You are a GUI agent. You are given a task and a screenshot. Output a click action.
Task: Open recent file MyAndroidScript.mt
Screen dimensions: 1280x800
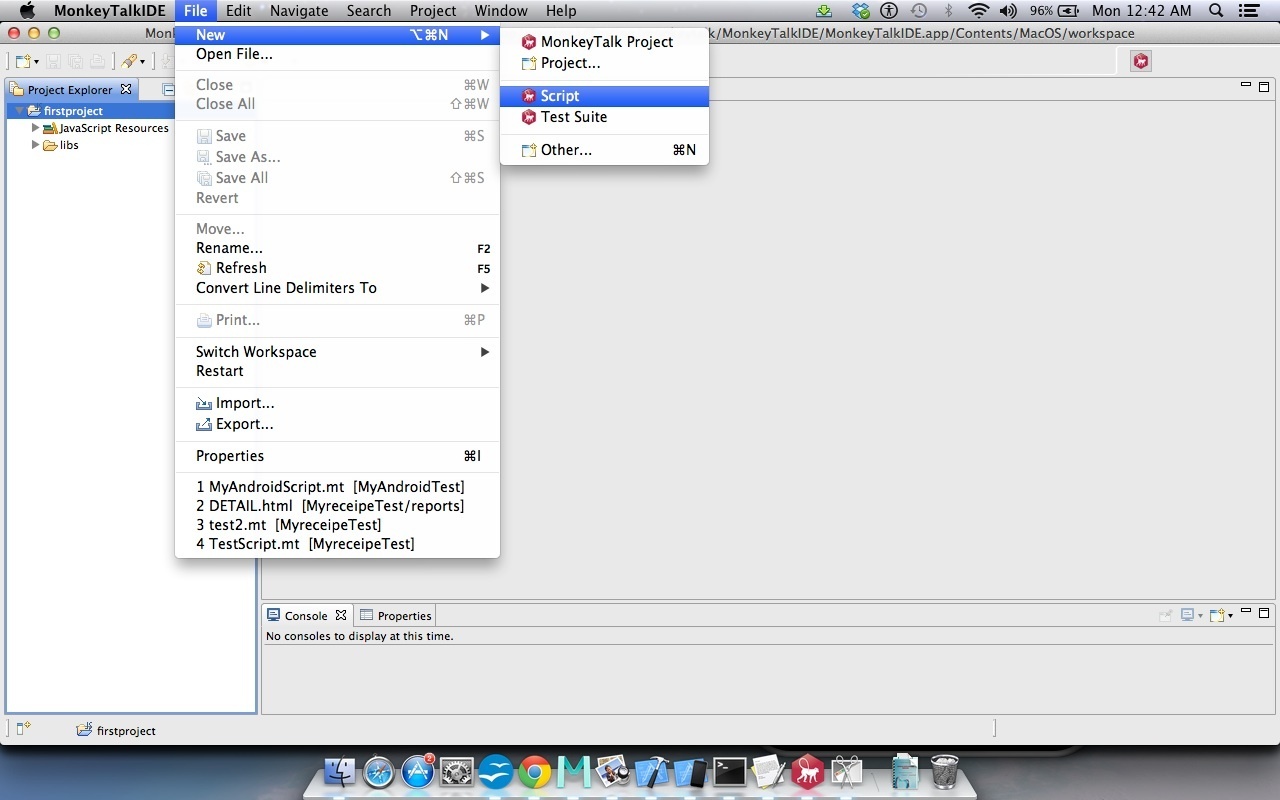point(330,487)
